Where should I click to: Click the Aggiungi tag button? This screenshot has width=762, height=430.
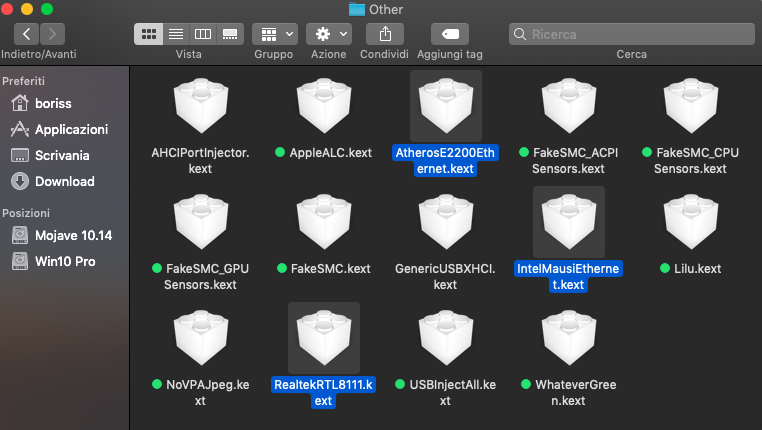450,34
